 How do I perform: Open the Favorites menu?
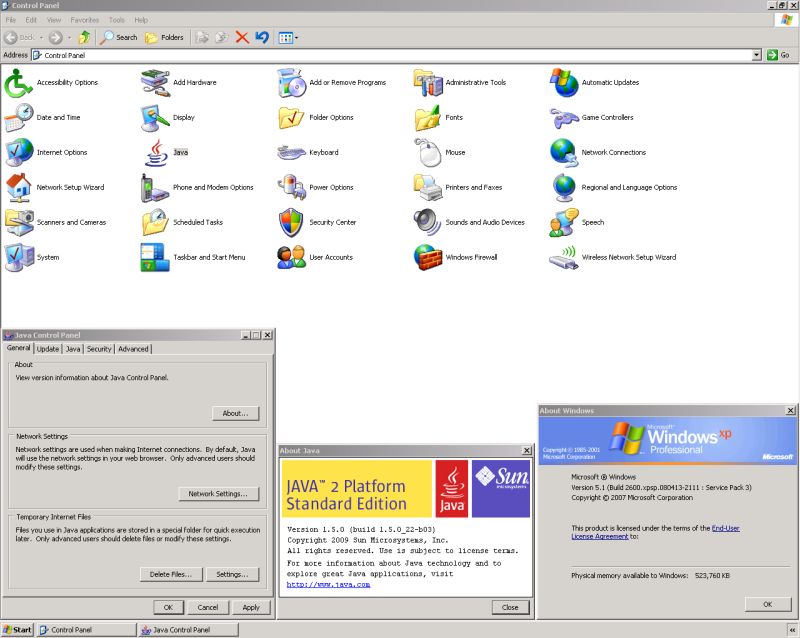tap(85, 18)
